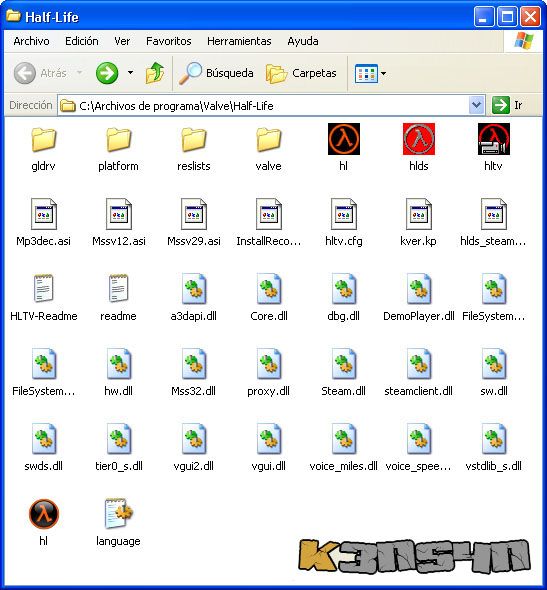Select the InstallReco... file icon
The height and width of the screenshot is (590, 547).
point(269,214)
